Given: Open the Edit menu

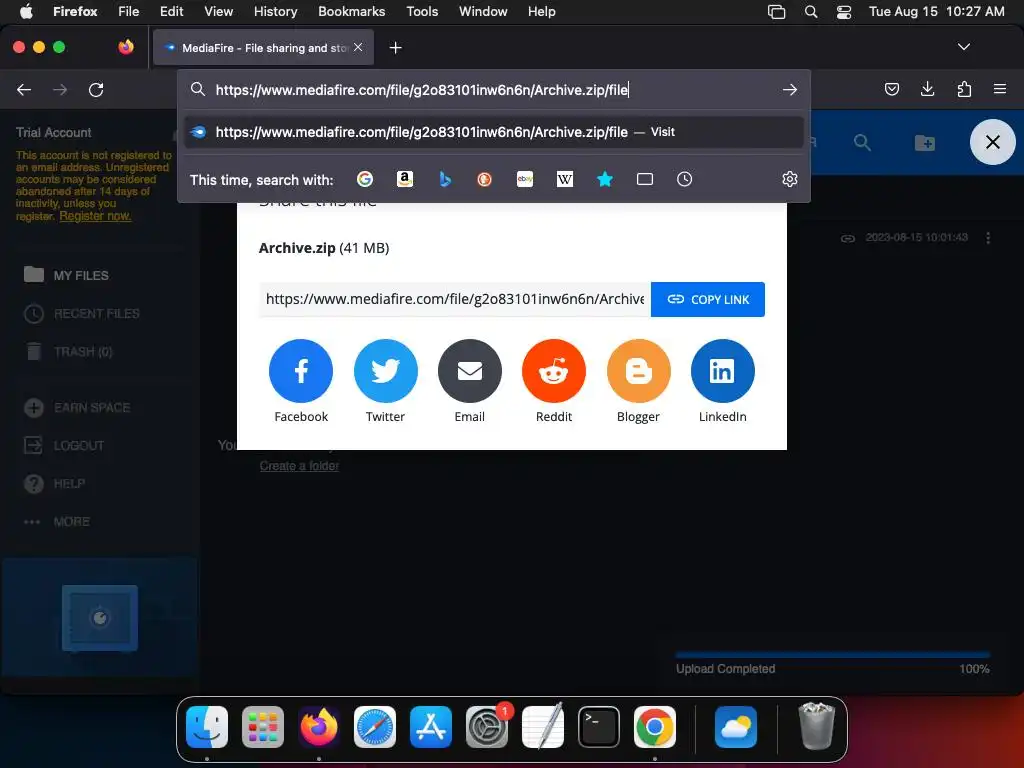Looking at the screenshot, I should pos(171,11).
